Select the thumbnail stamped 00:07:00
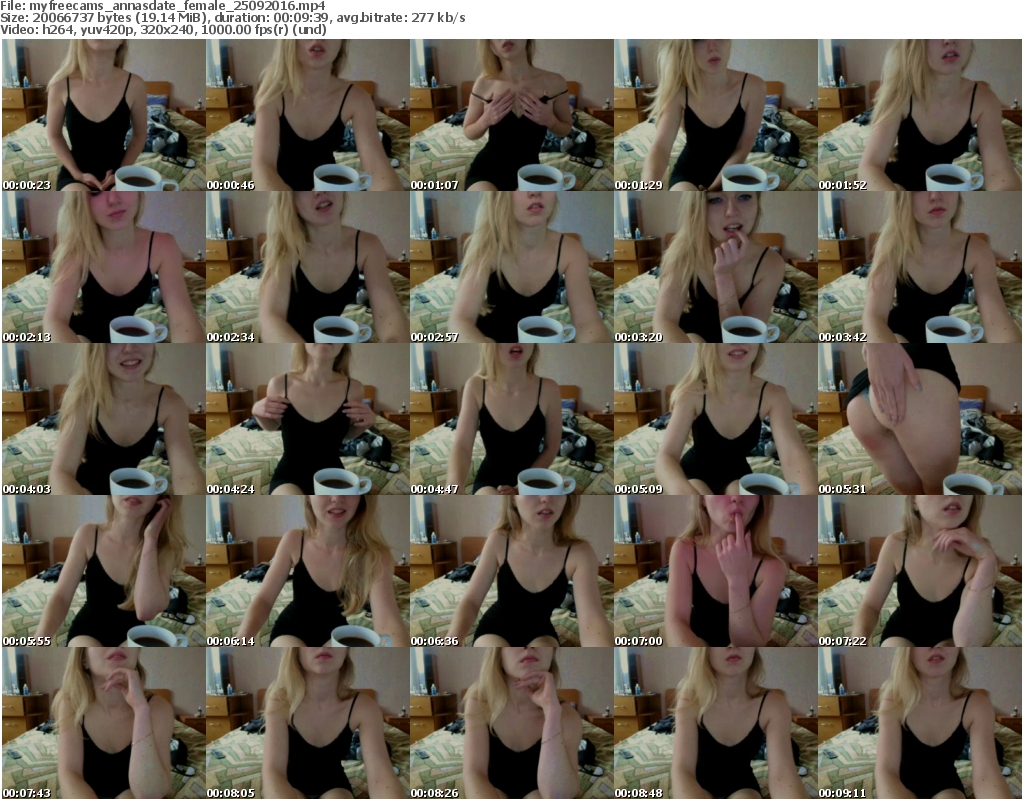1024x799 pixels. (716, 571)
